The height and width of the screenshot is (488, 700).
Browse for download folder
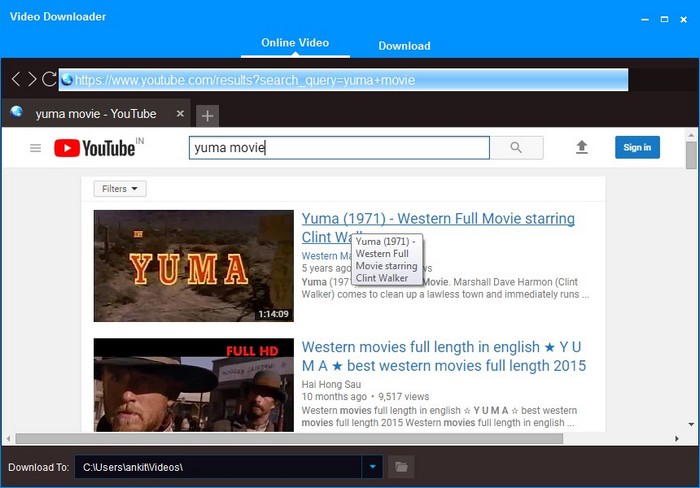click(x=401, y=467)
